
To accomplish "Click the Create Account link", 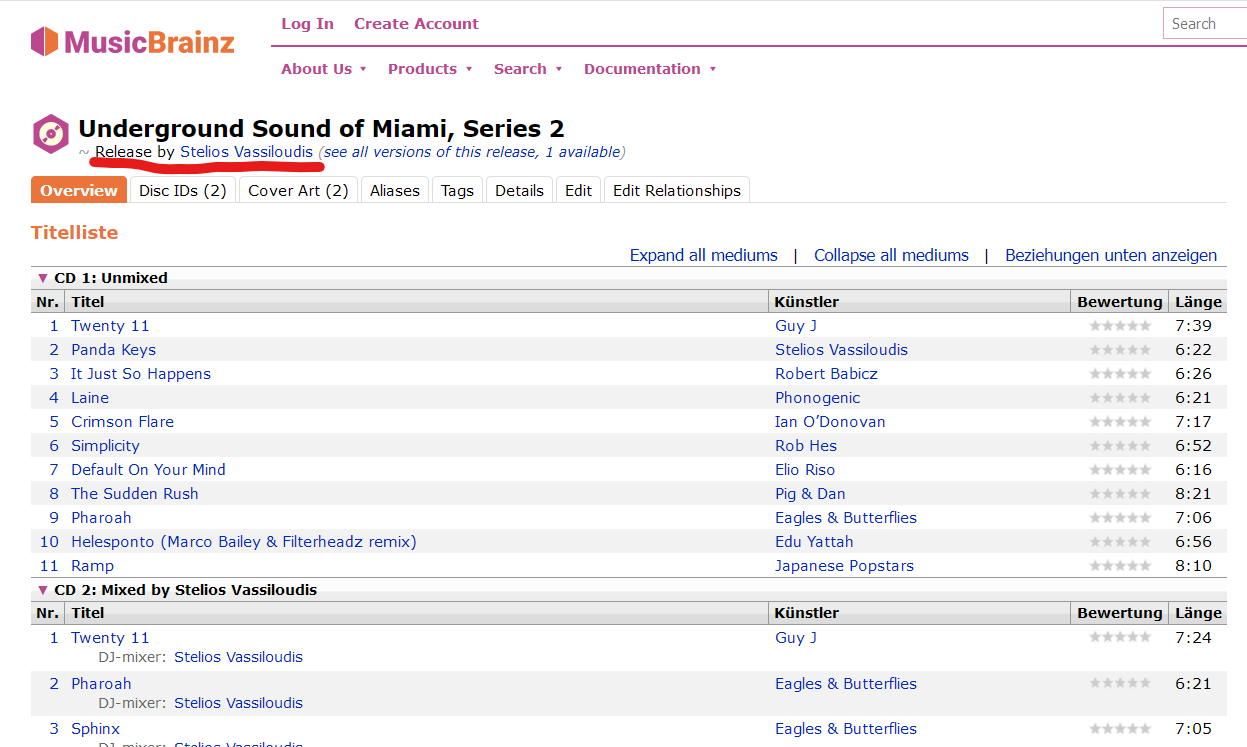I will click(416, 24).
